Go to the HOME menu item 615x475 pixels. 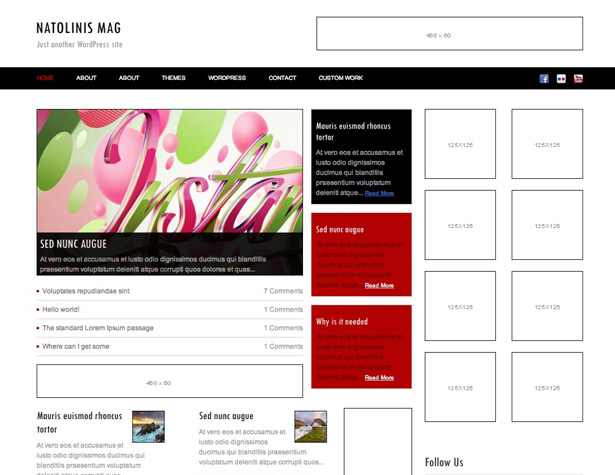[45, 78]
